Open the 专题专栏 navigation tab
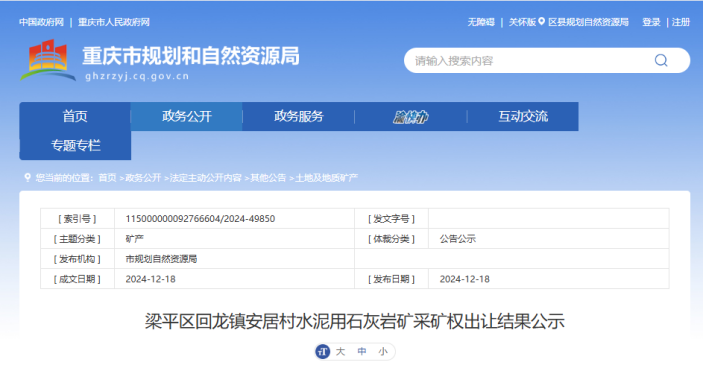The width and height of the screenshot is (703, 369). (75, 145)
